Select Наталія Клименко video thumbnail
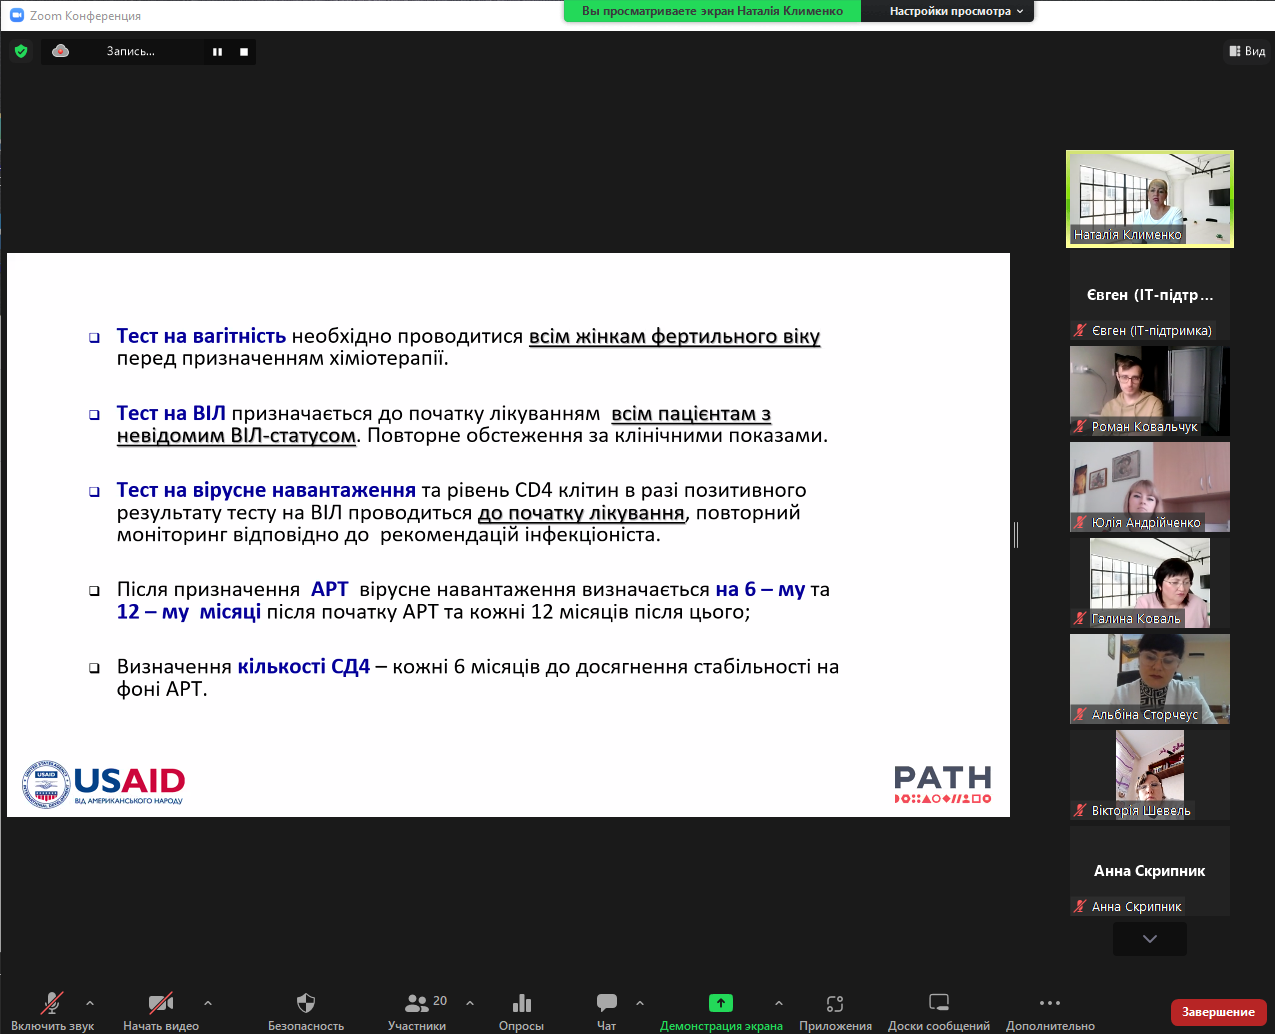The image size is (1275, 1034). 1150,198
